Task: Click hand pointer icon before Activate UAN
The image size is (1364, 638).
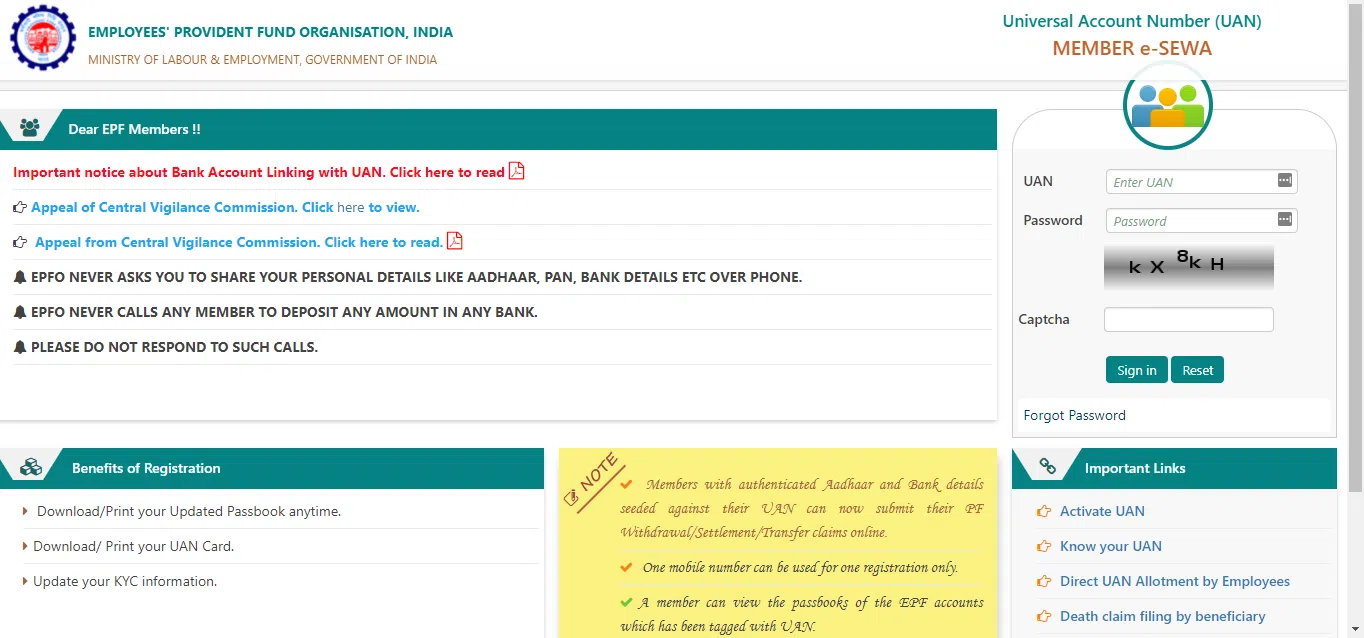Action: coord(1044,511)
